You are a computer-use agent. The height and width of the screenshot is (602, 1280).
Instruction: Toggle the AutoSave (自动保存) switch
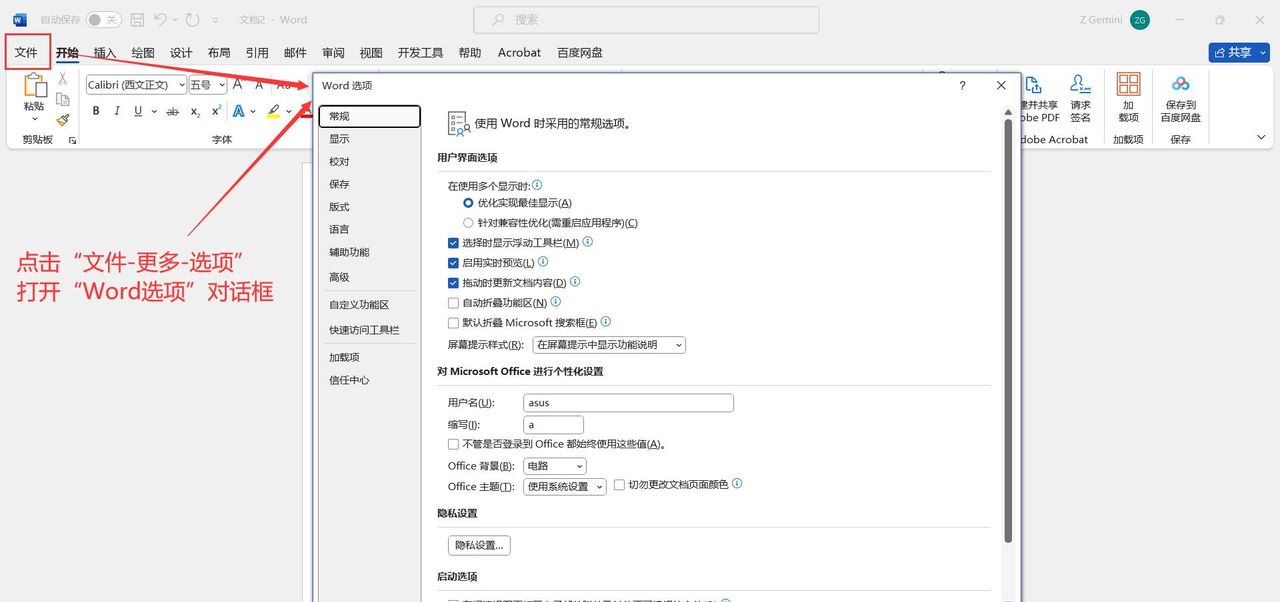point(103,19)
